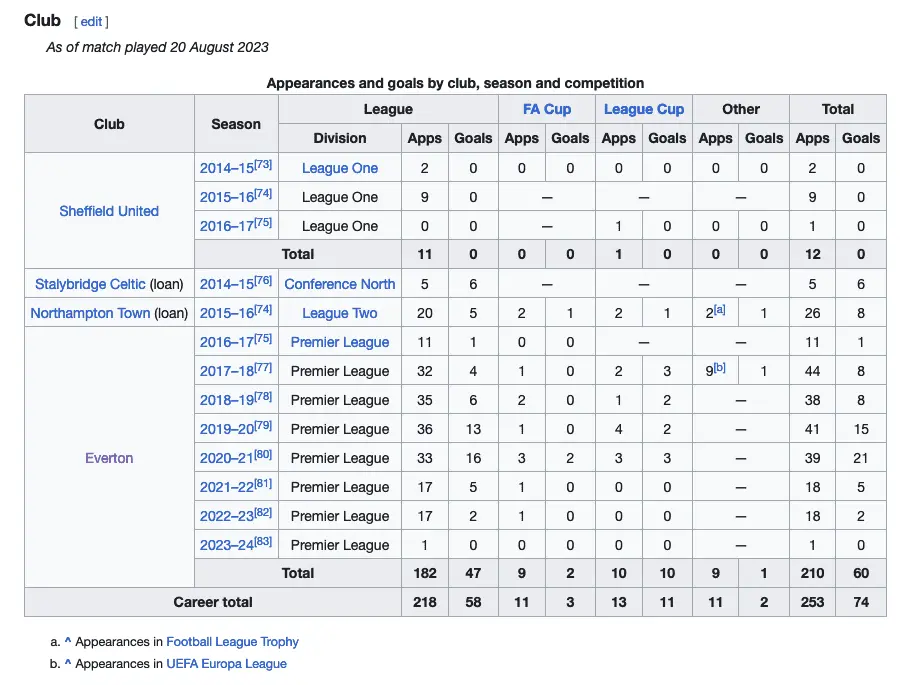Open the 2019–20 Everton season link
The width and height of the screenshot is (913, 685).
click(x=226, y=429)
